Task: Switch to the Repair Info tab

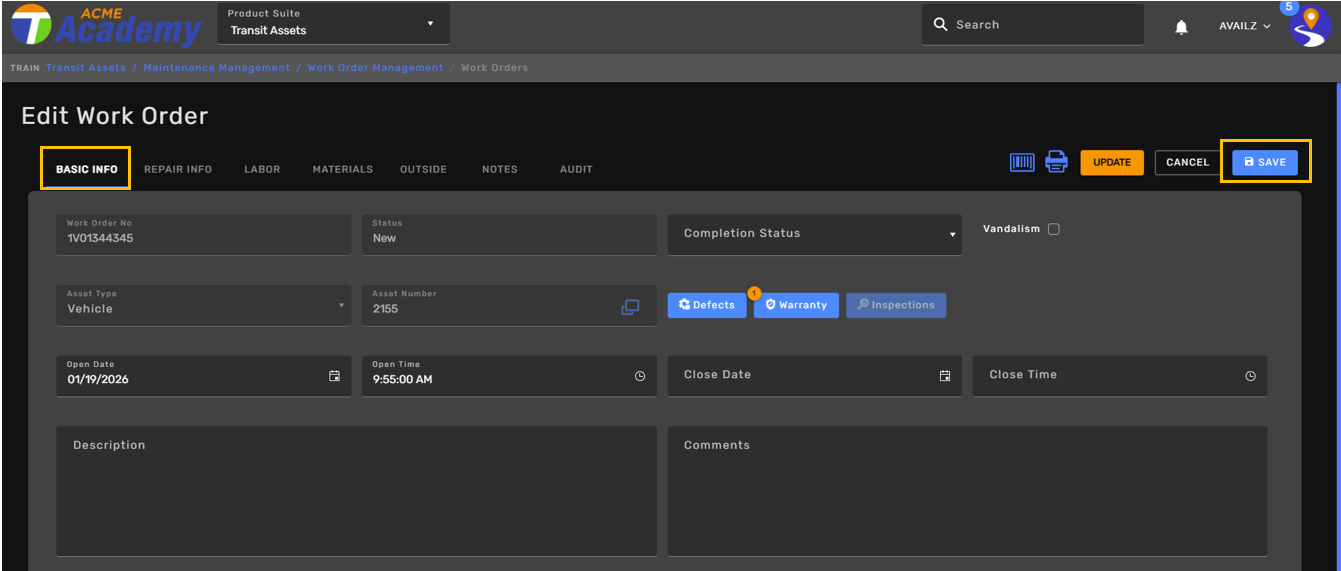Action: 178,169
